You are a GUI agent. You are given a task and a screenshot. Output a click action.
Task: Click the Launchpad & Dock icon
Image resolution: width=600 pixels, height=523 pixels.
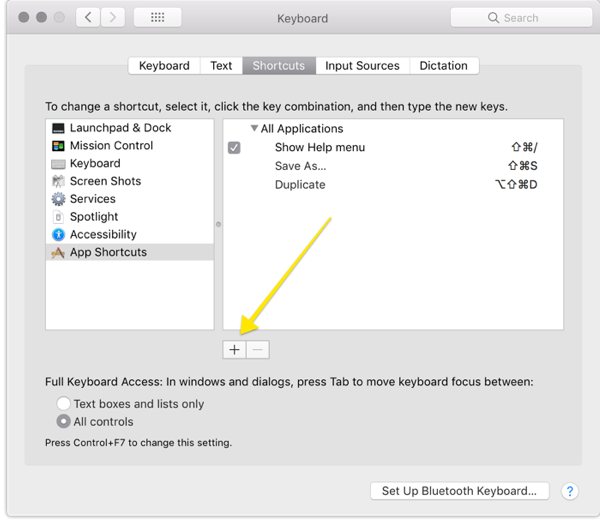point(59,128)
